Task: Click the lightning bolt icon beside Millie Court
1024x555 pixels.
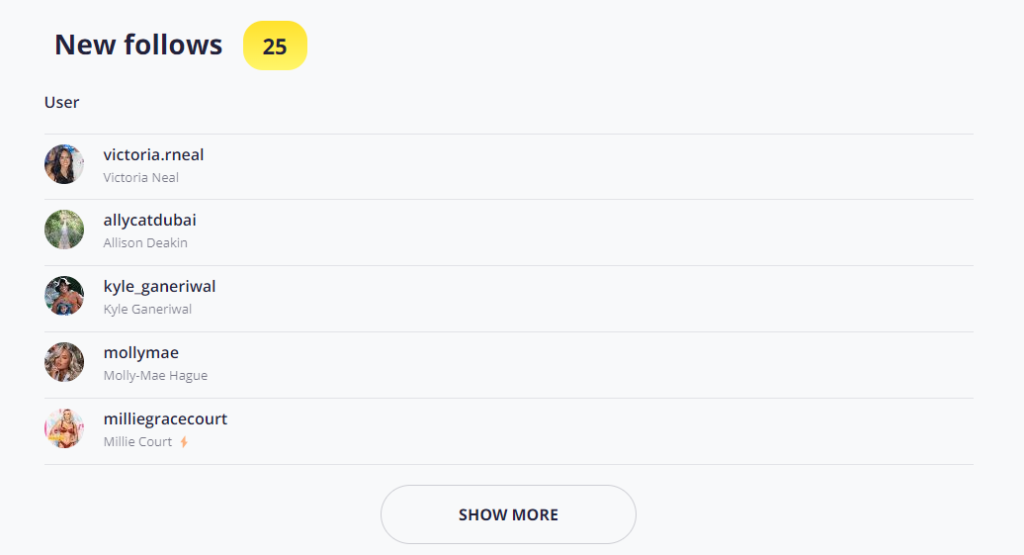Action: (184, 442)
